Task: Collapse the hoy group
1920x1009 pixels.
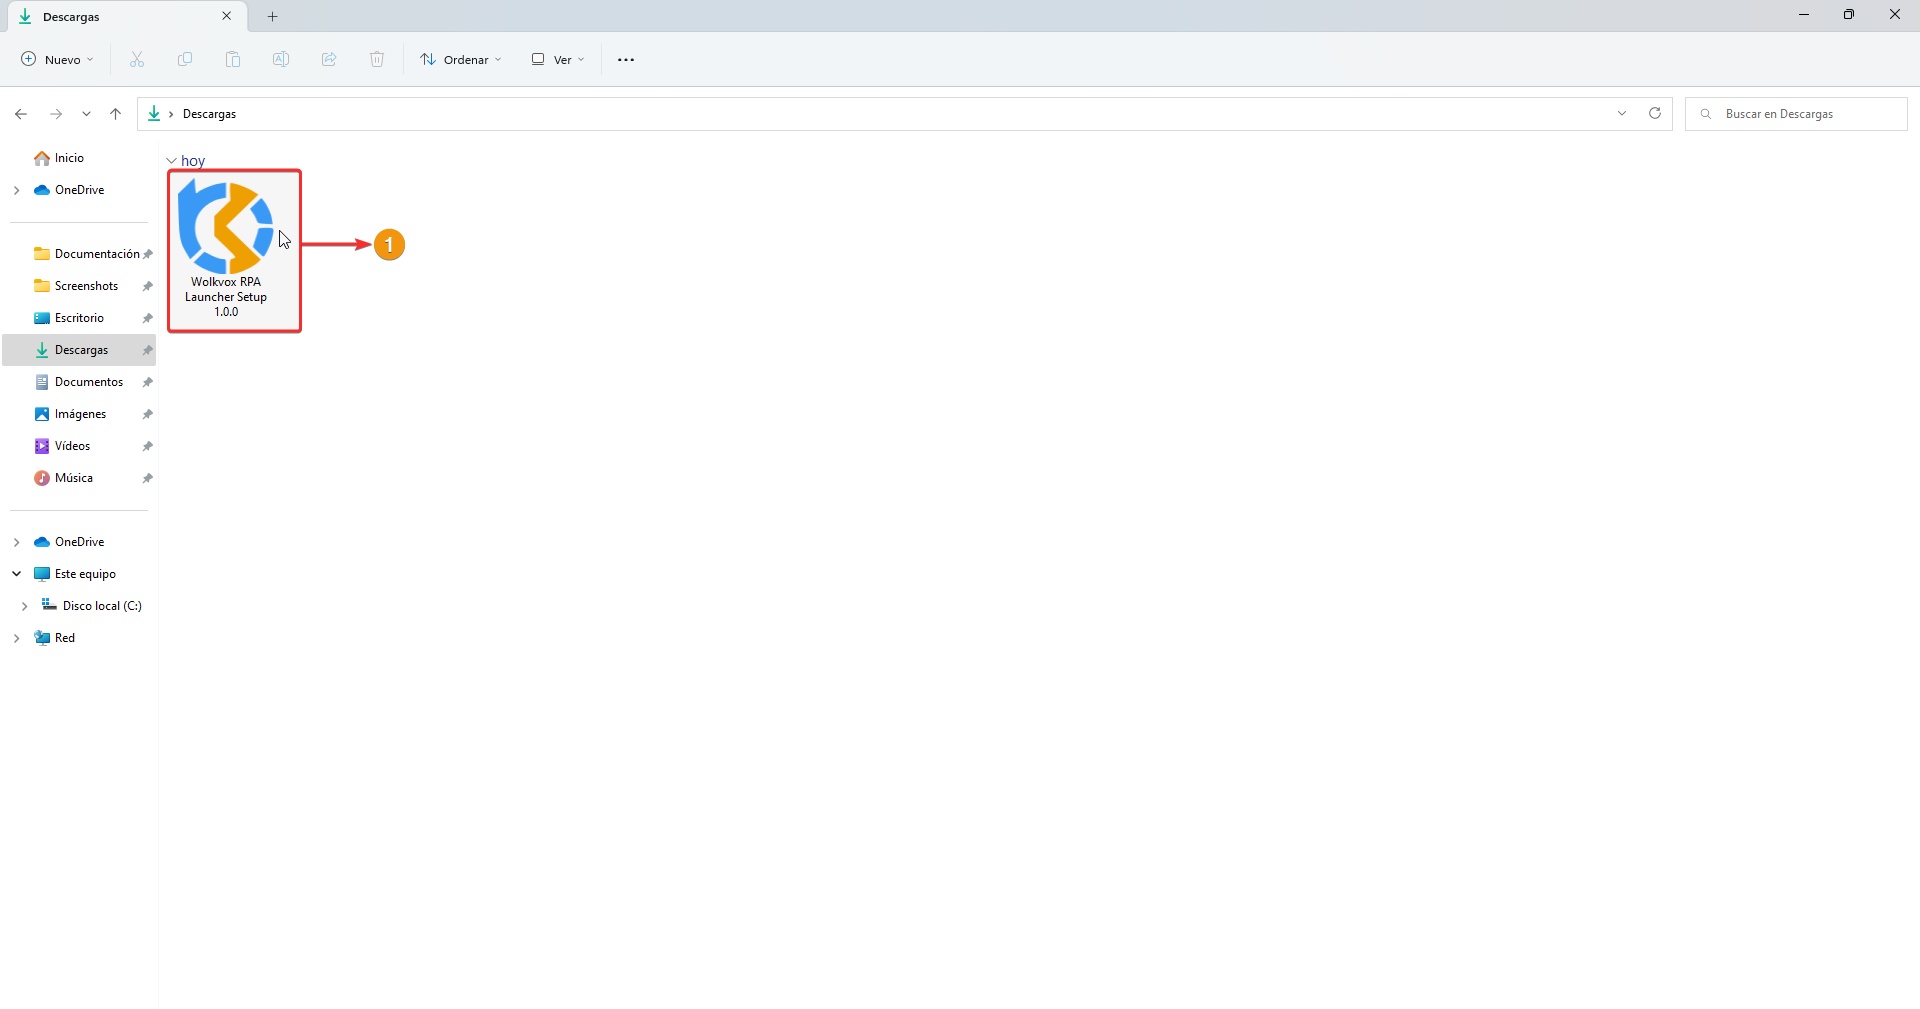Action: (x=172, y=161)
